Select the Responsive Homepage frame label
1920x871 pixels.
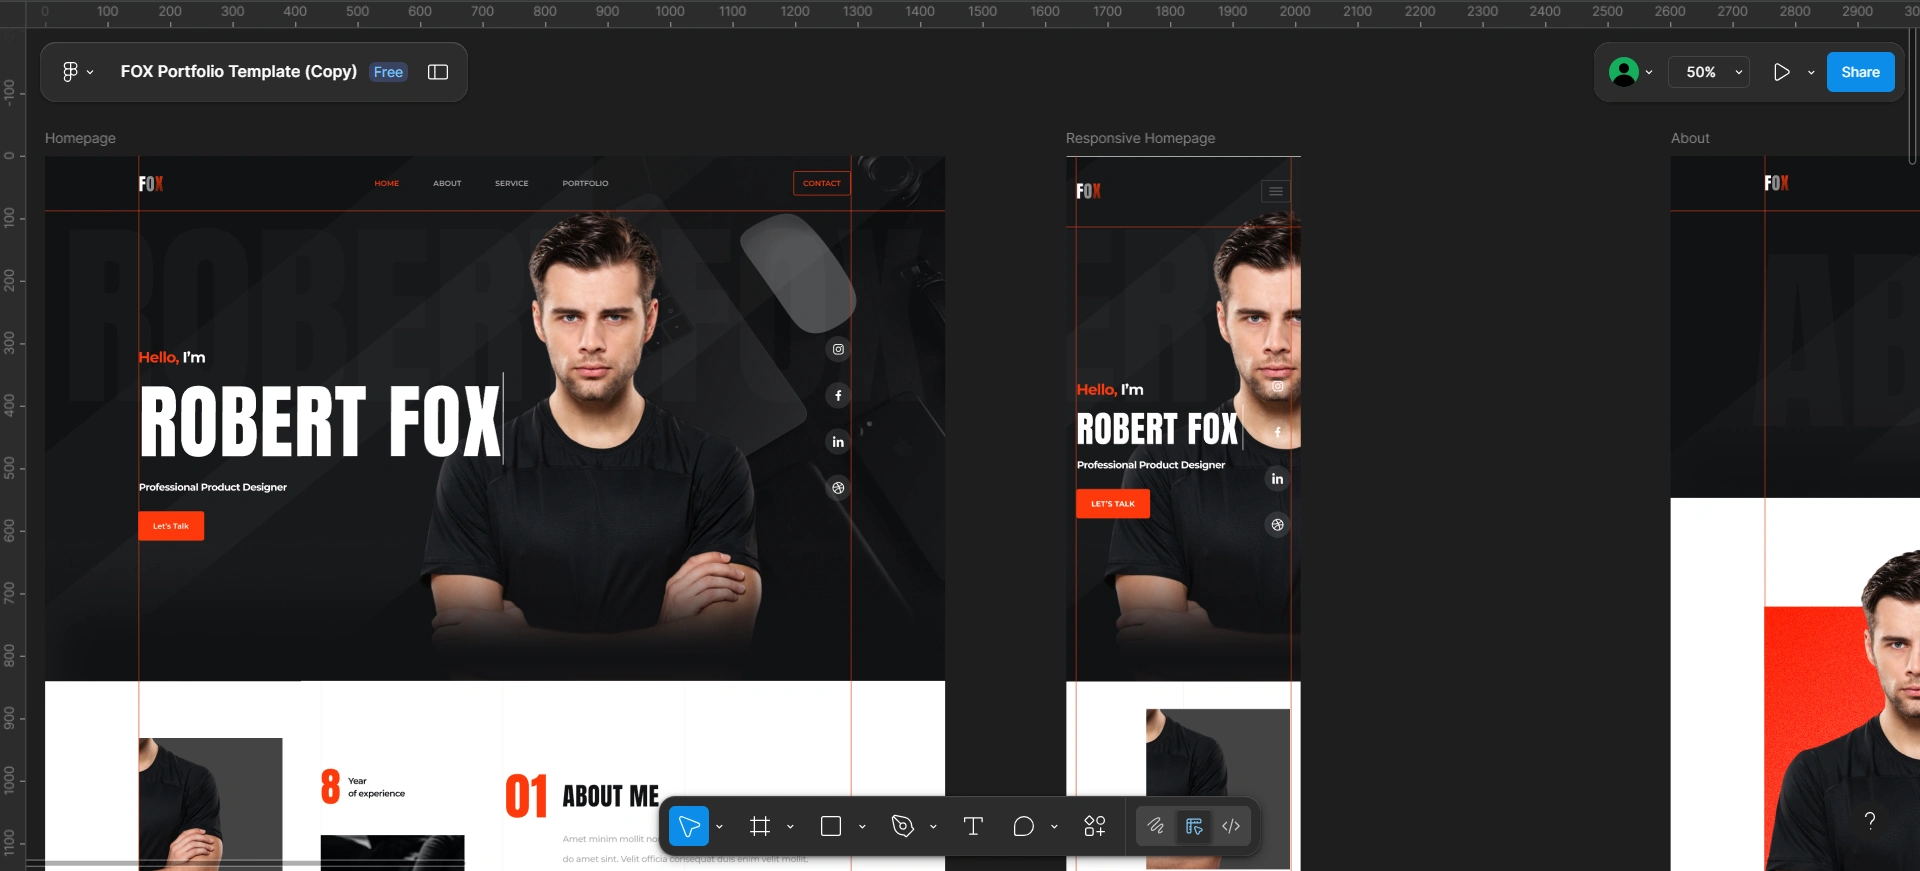[x=1140, y=138]
